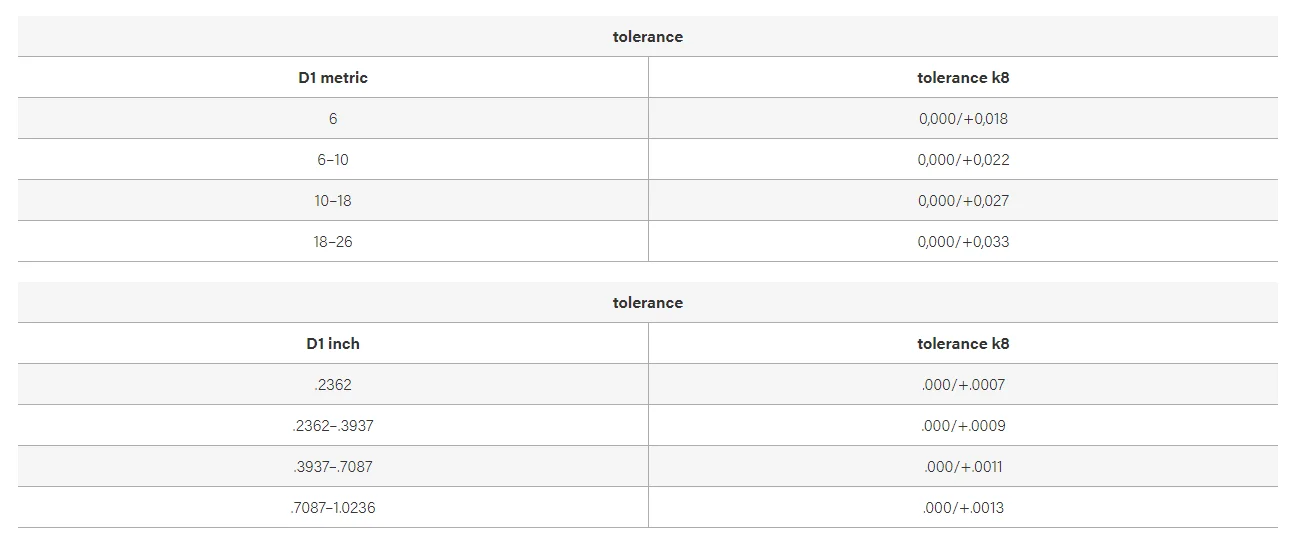Viewport: 1298px width, 543px height.
Task: Click the .000/+.0009 tolerance value
Action: click(x=963, y=425)
